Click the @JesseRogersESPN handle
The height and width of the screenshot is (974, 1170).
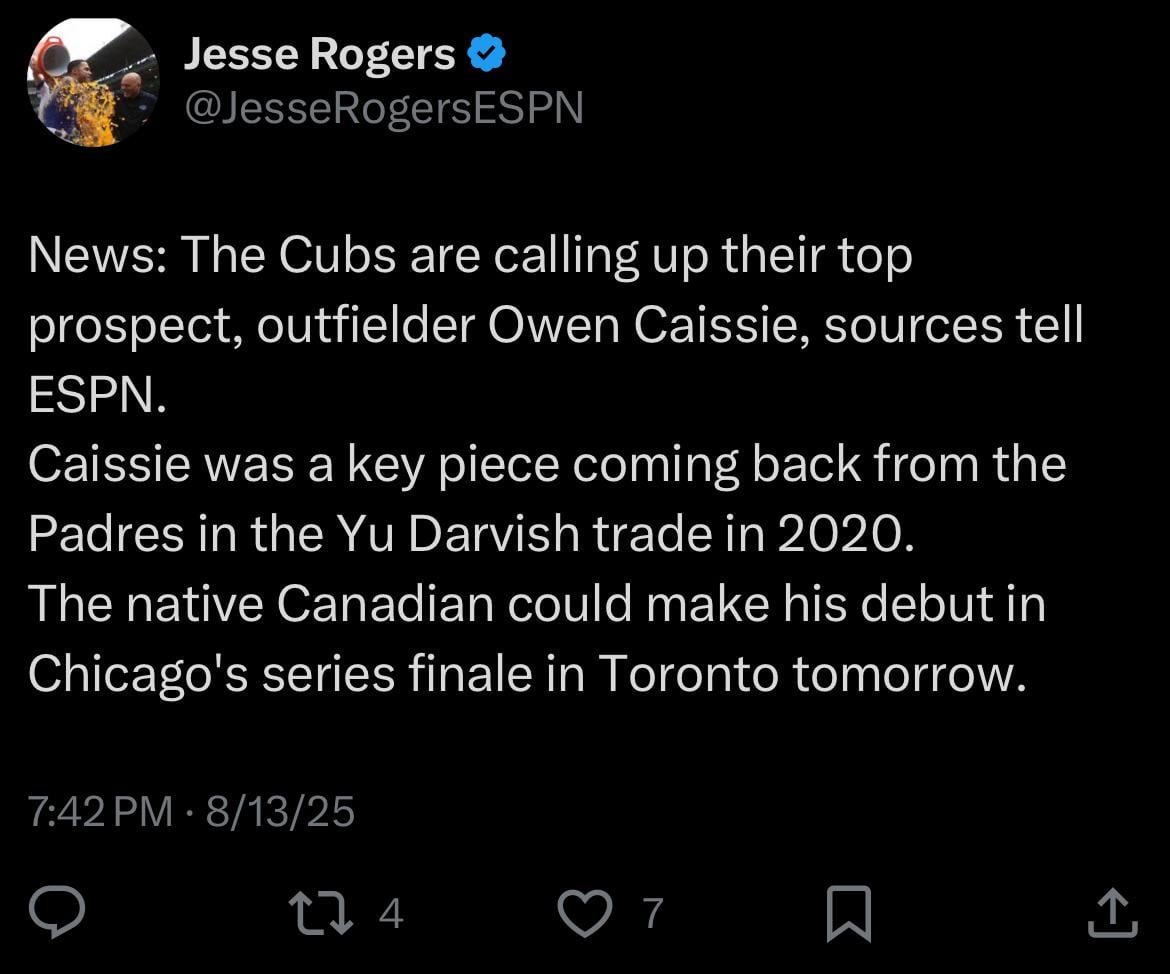click(385, 106)
